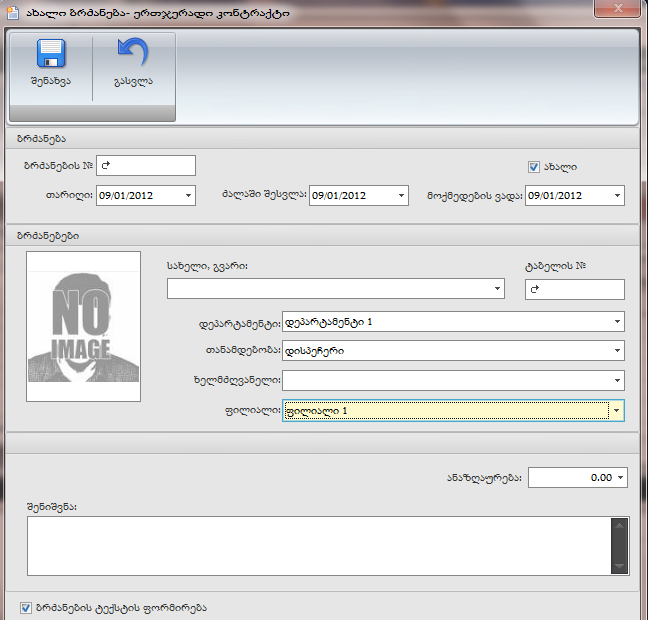
Task: Toggle the ახალი checkbox
Action: click(x=534, y=167)
